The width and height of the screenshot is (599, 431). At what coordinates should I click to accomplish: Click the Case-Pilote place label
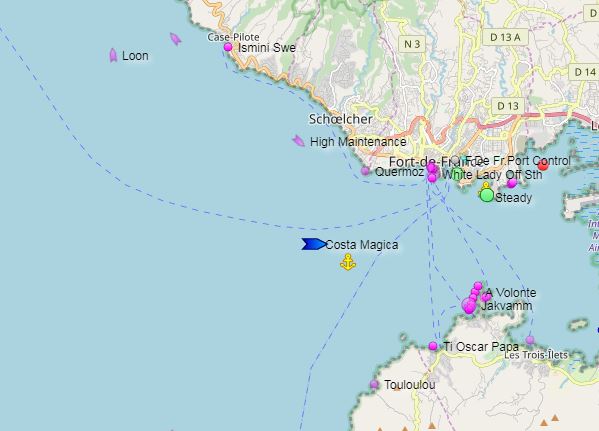(x=233, y=37)
